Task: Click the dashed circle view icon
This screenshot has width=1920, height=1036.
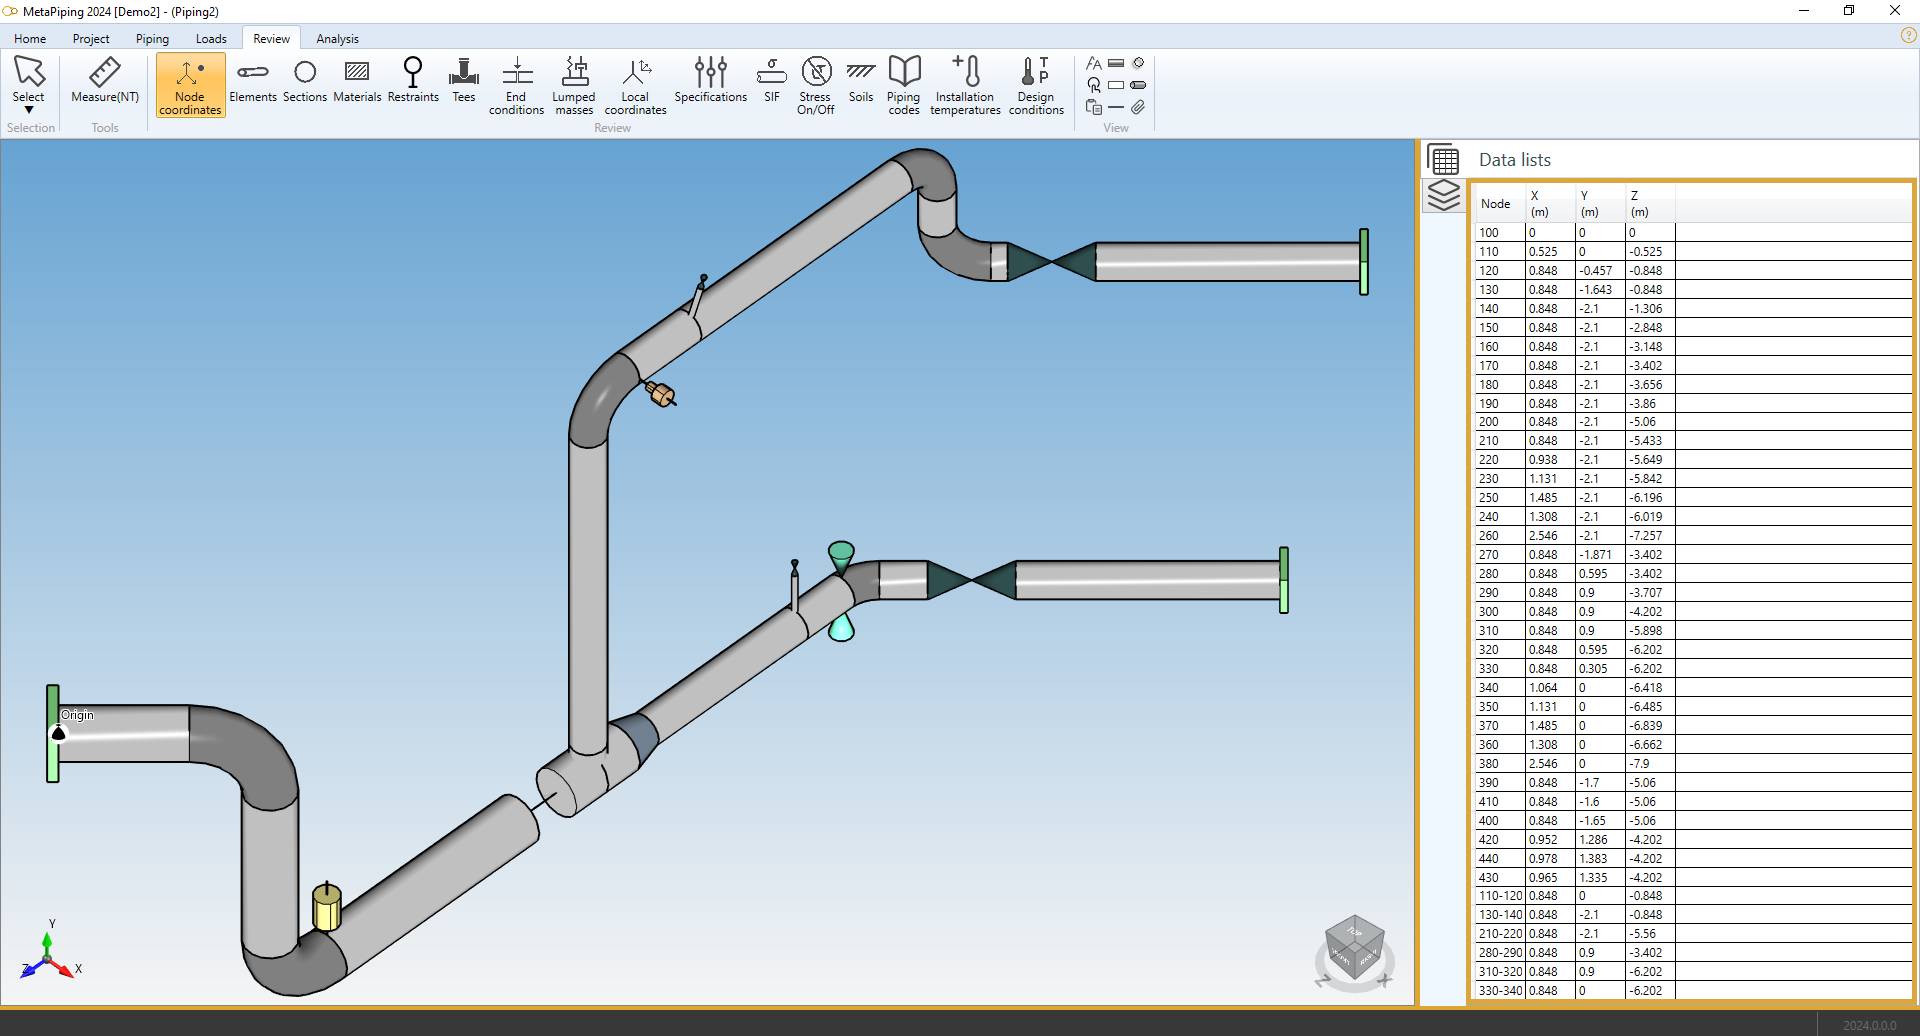Action: click(x=1138, y=63)
